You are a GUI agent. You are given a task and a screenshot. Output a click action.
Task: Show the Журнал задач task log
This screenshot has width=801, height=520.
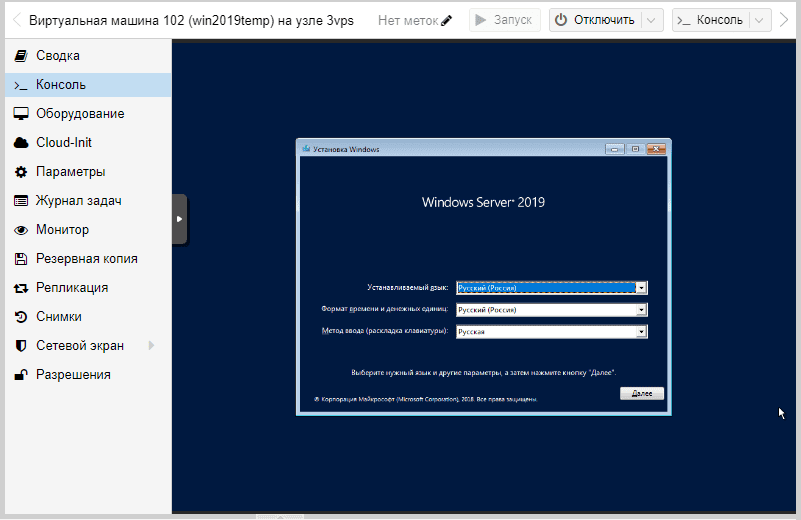tap(88, 201)
